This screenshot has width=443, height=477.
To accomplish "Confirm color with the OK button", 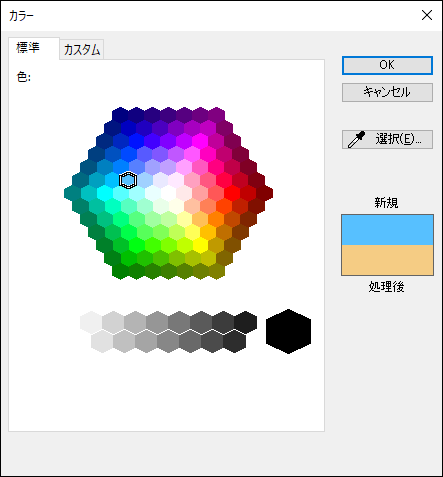I will click(387, 65).
